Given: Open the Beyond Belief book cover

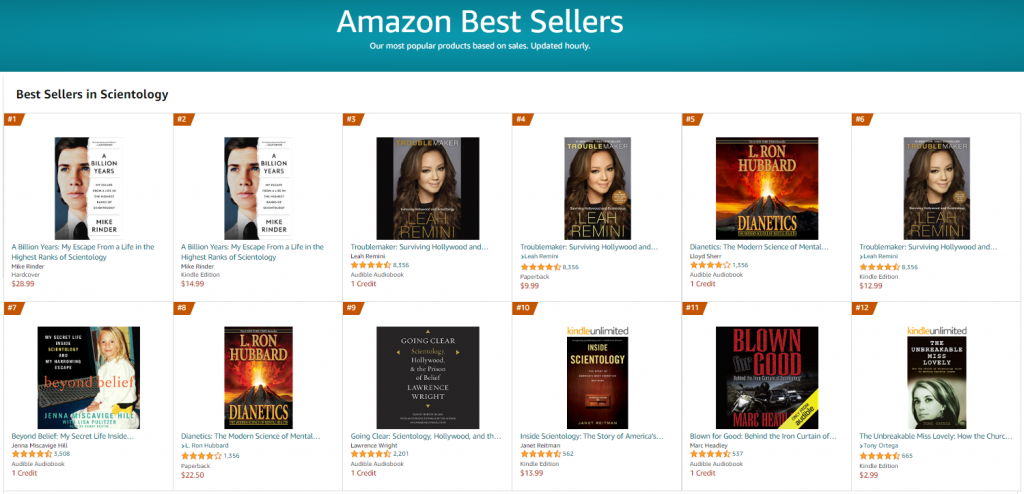Looking at the screenshot, I should tap(88, 378).
